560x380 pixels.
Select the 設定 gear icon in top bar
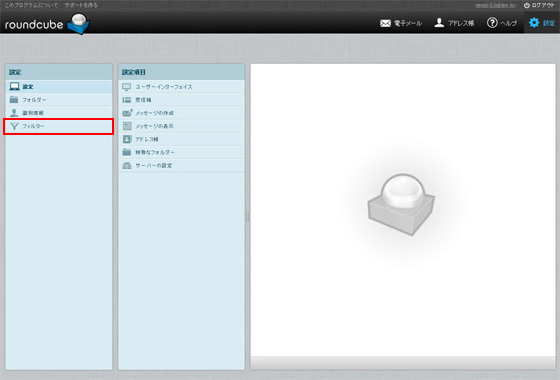point(534,23)
